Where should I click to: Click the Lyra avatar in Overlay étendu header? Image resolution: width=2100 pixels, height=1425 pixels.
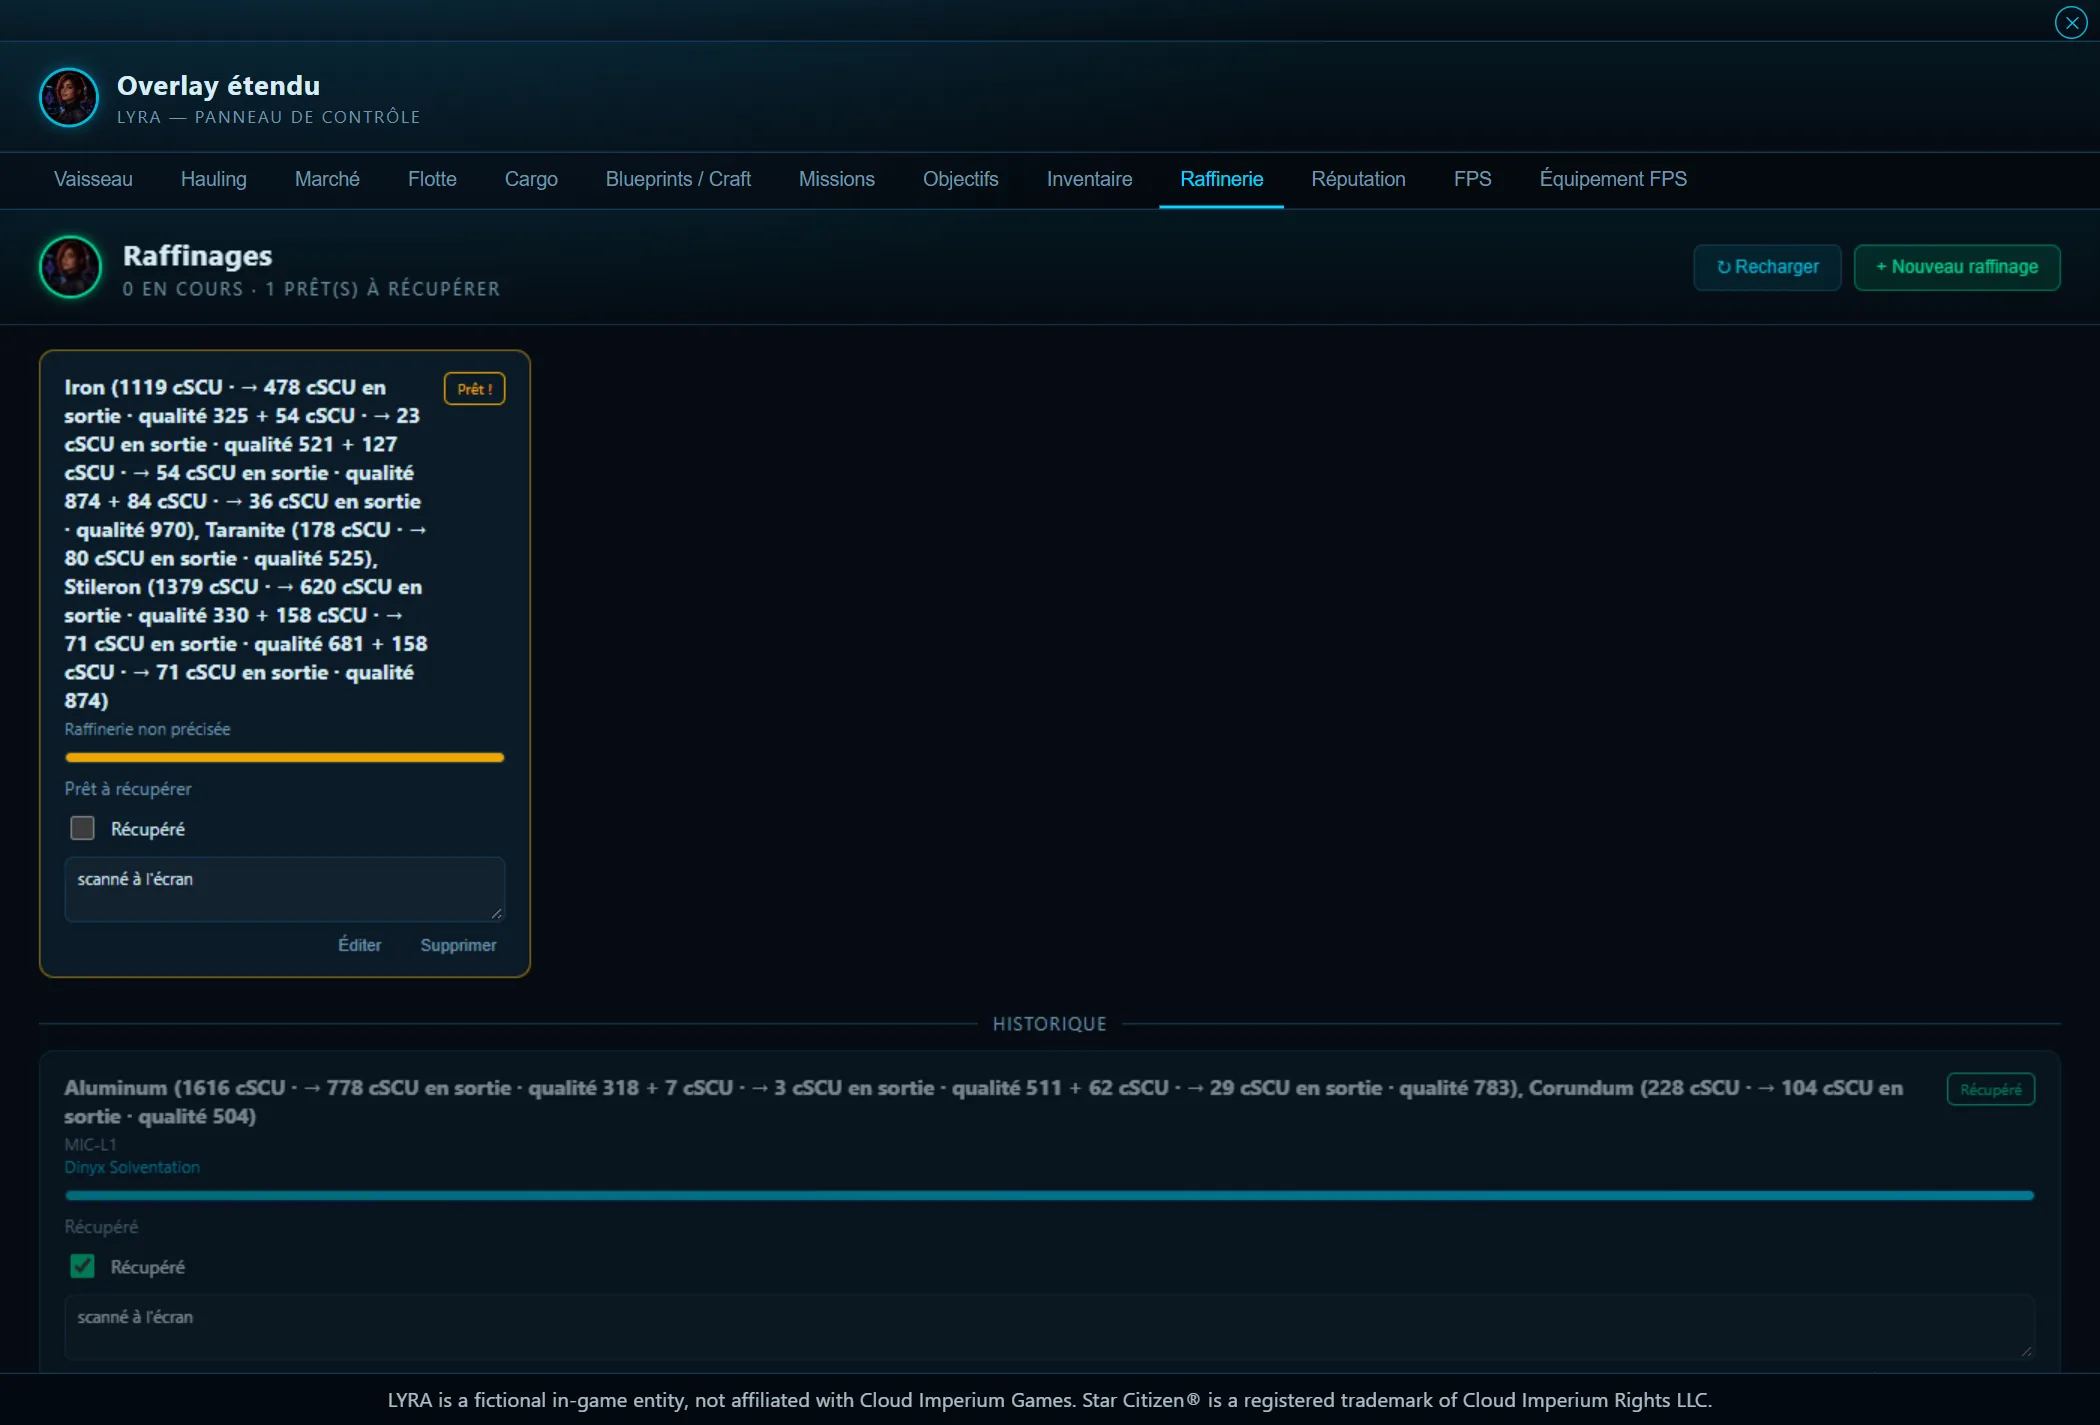[69, 97]
